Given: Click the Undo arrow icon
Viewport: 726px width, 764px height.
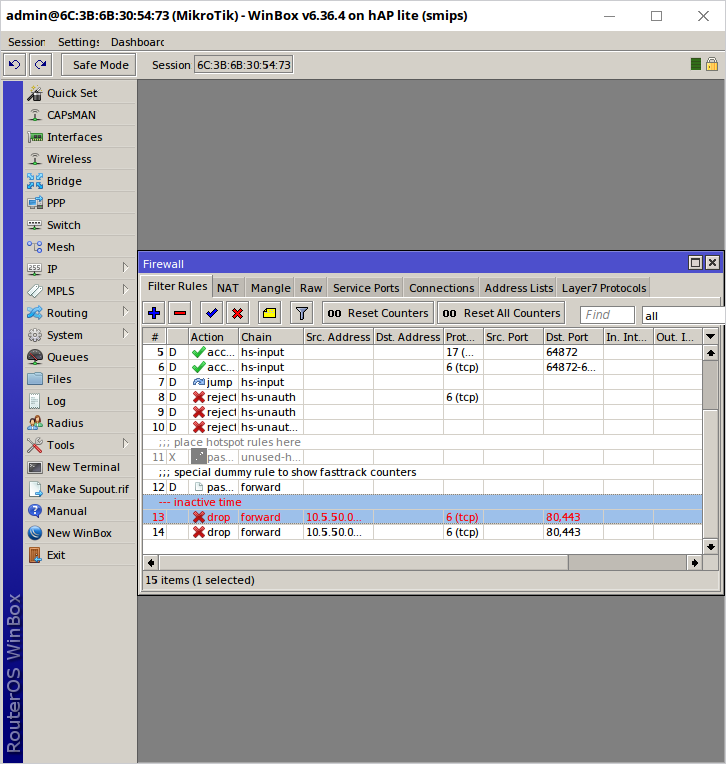Looking at the screenshot, I should [x=15, y=65].
